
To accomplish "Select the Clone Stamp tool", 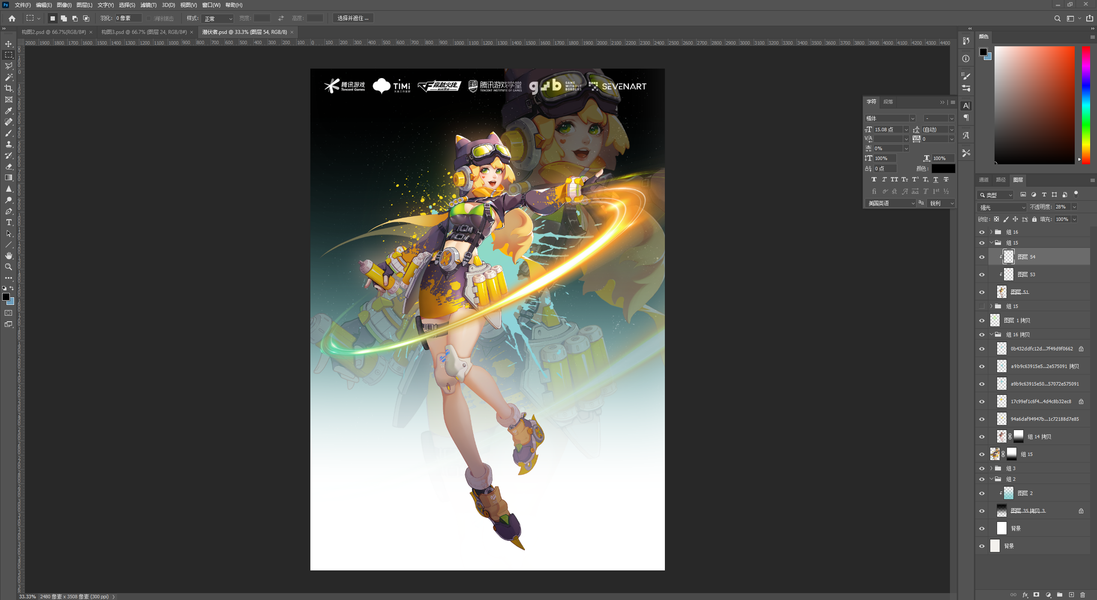I will [x=8, y=144].
